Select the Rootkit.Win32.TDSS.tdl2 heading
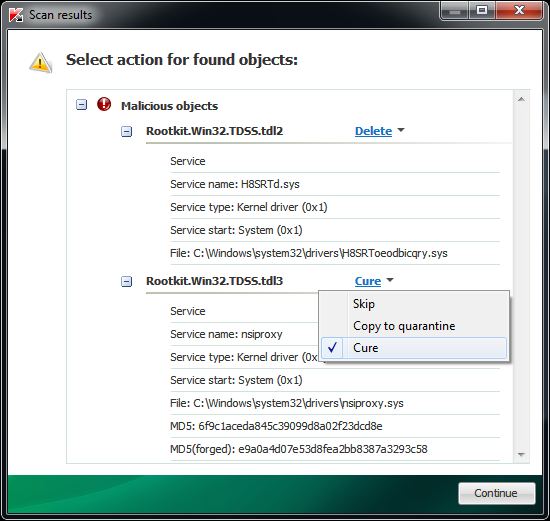Viewport: 550px width, 521px height. click(214, 131)
